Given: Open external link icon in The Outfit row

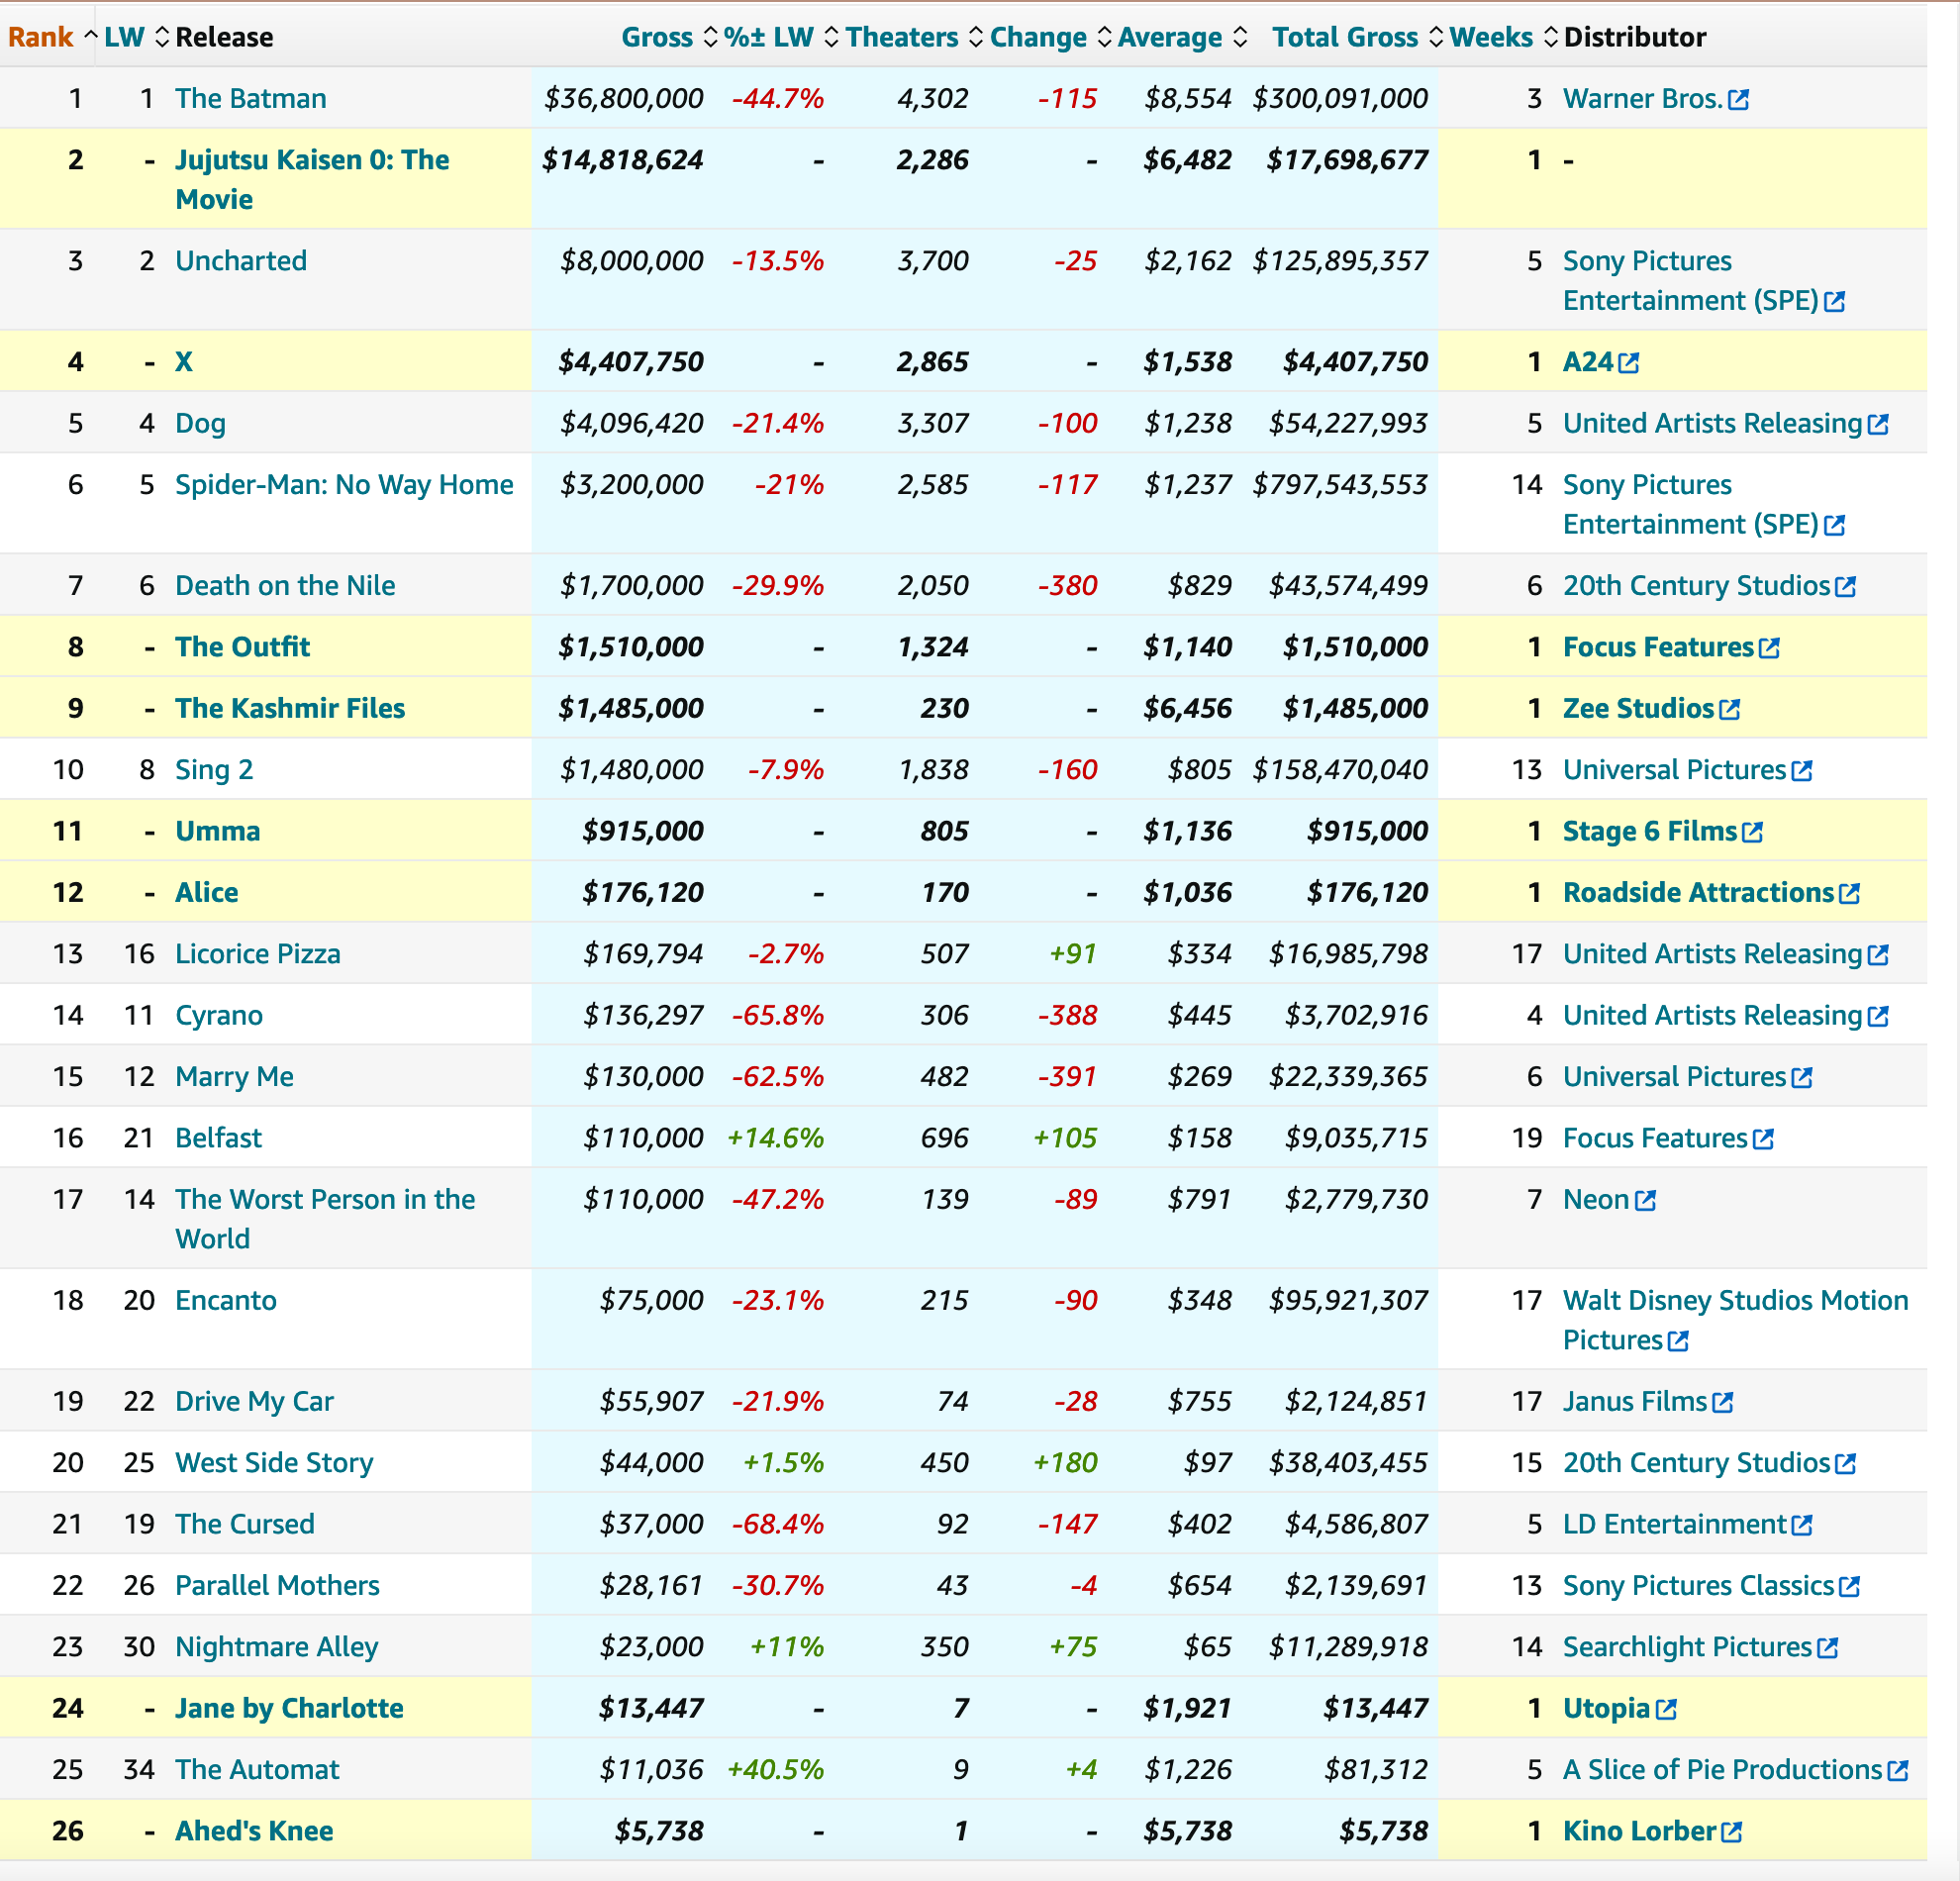Looking at the screenshot, I should tap(1769, 649).
